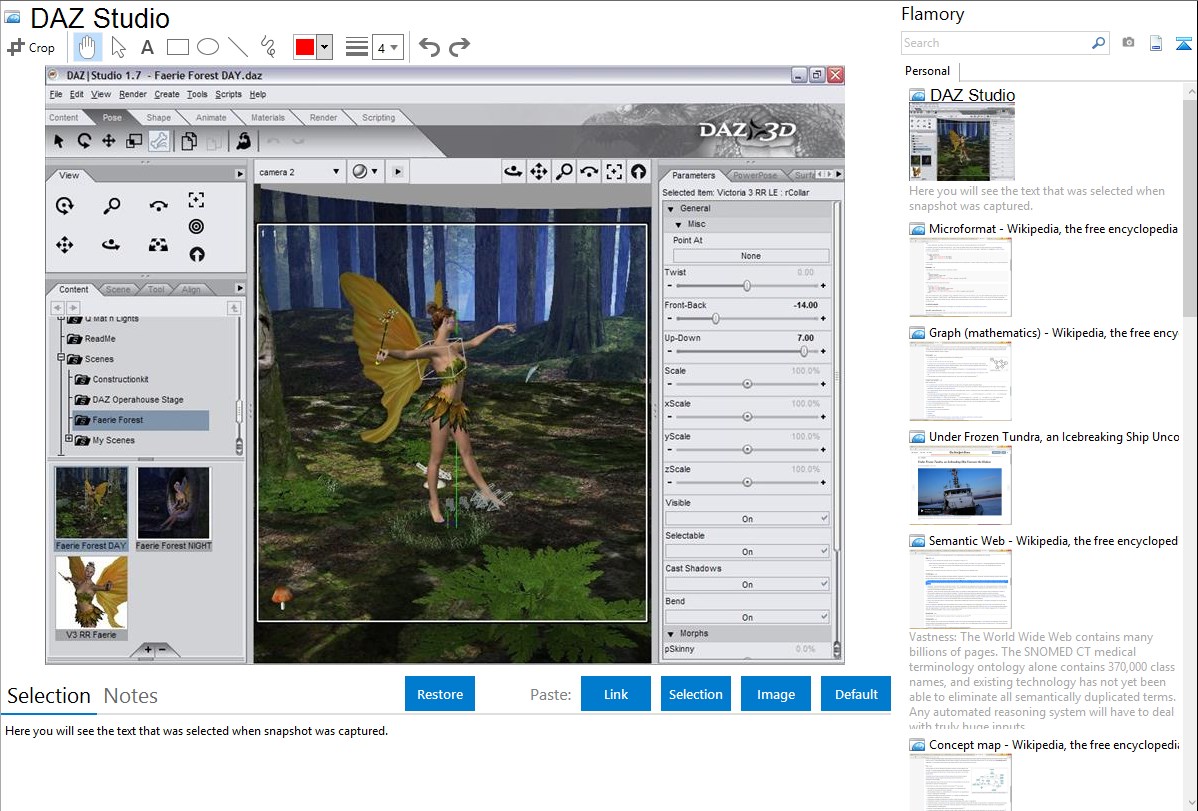
Task: Select the Faerie Forest NIGHT thumbnail
Action: point(173,508)
